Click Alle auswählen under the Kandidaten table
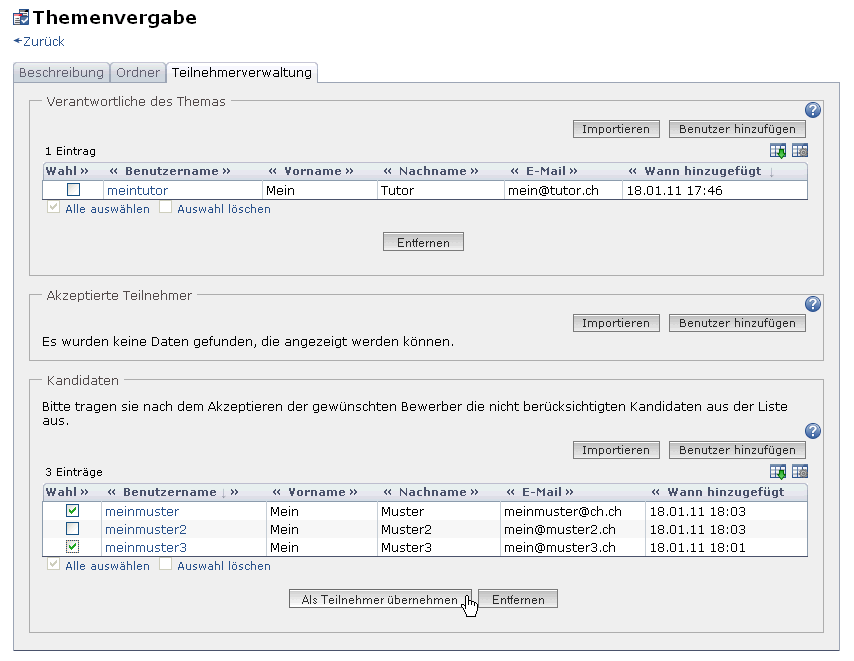854x661 pixels. pos(107,566)
